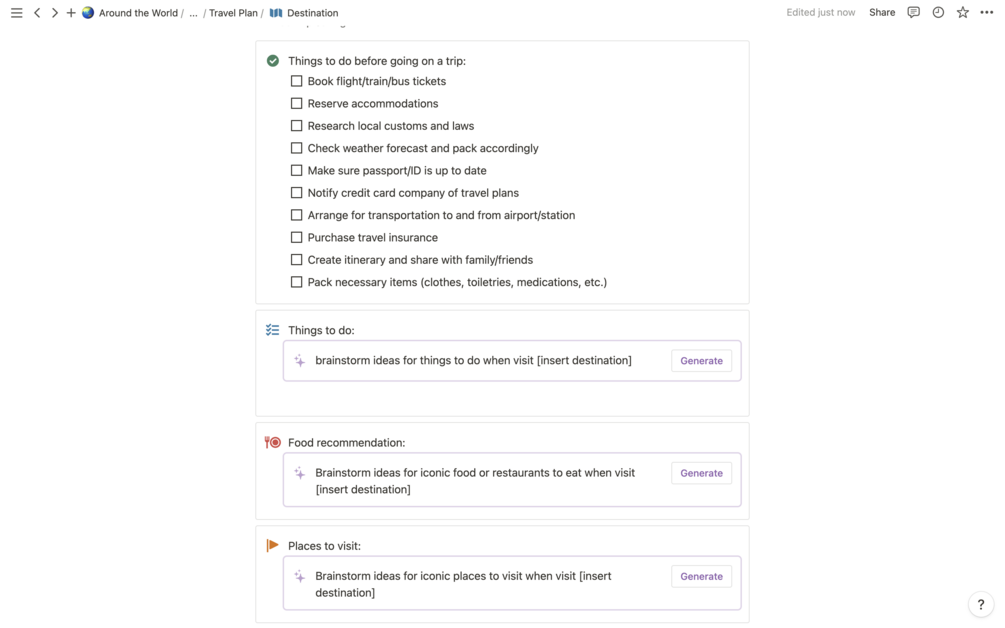Click Share in the top bar
Image resolution: width=1005 pixels, height=628 pixels.
[x=882, y=13]
